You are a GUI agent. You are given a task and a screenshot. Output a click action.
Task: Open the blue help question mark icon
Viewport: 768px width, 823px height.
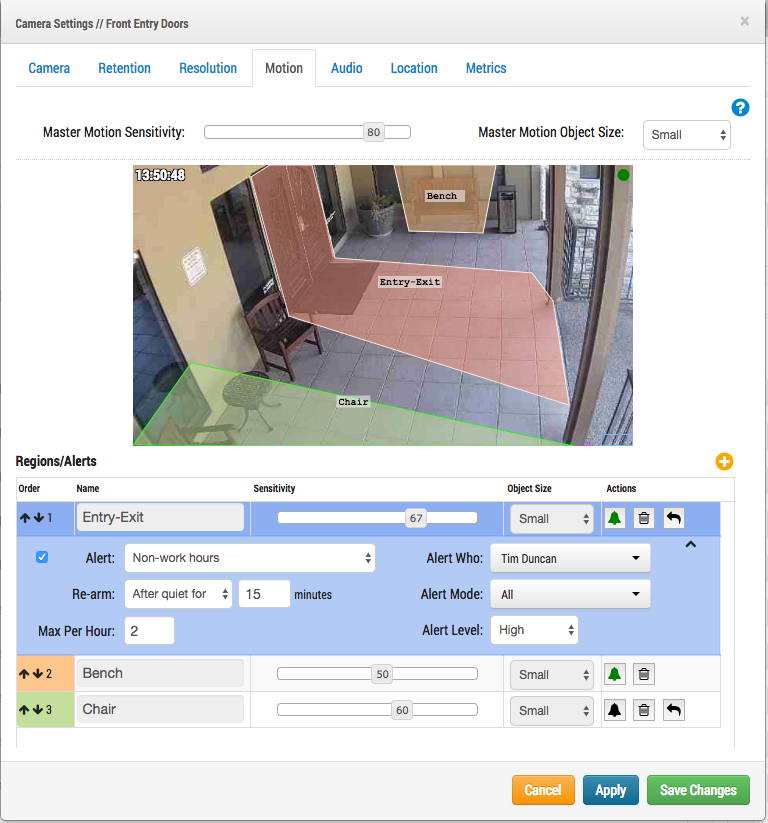click(740, 108)
